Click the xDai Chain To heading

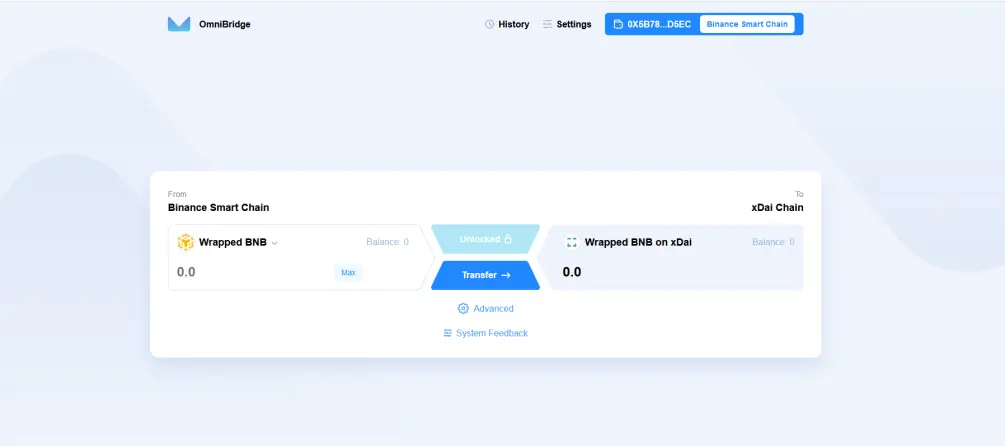777,208
